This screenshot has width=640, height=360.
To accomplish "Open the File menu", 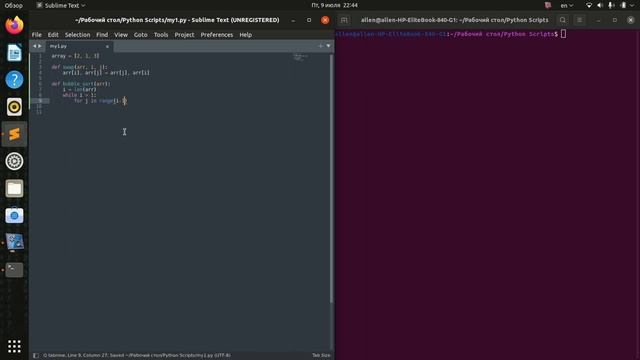I will (37, 35).
